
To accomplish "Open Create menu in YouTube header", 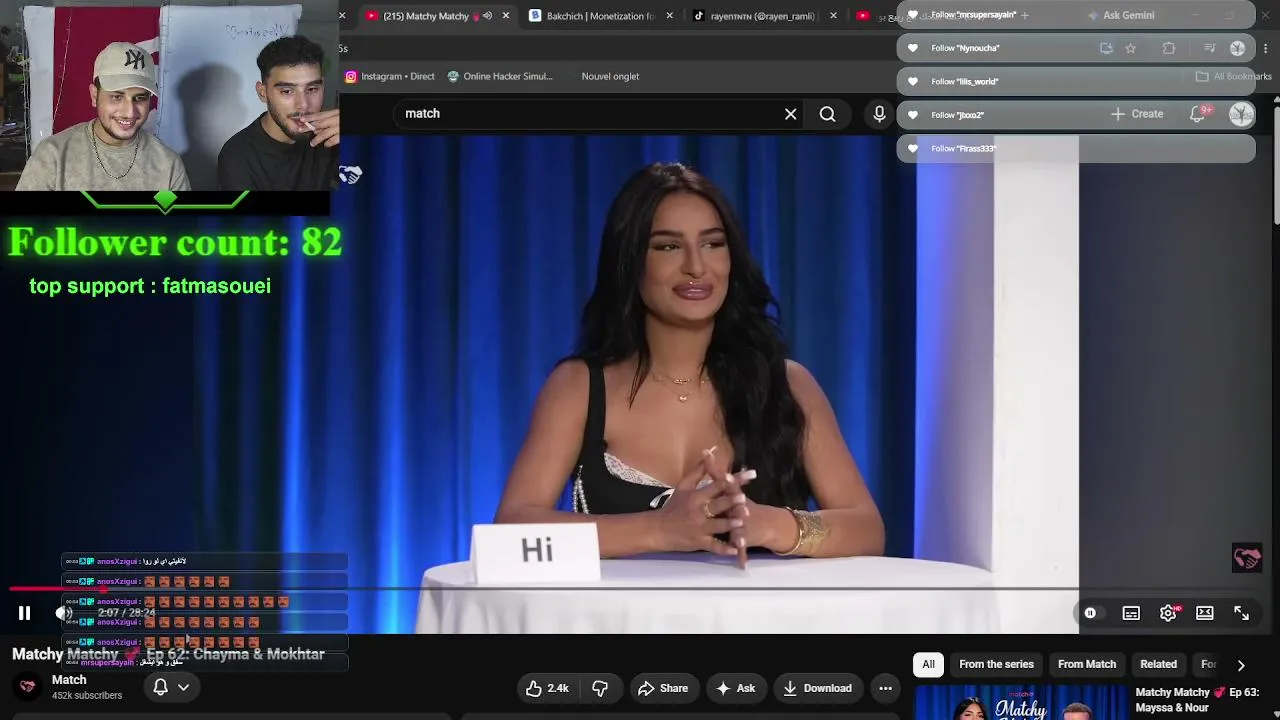I will pos(1138,114).
